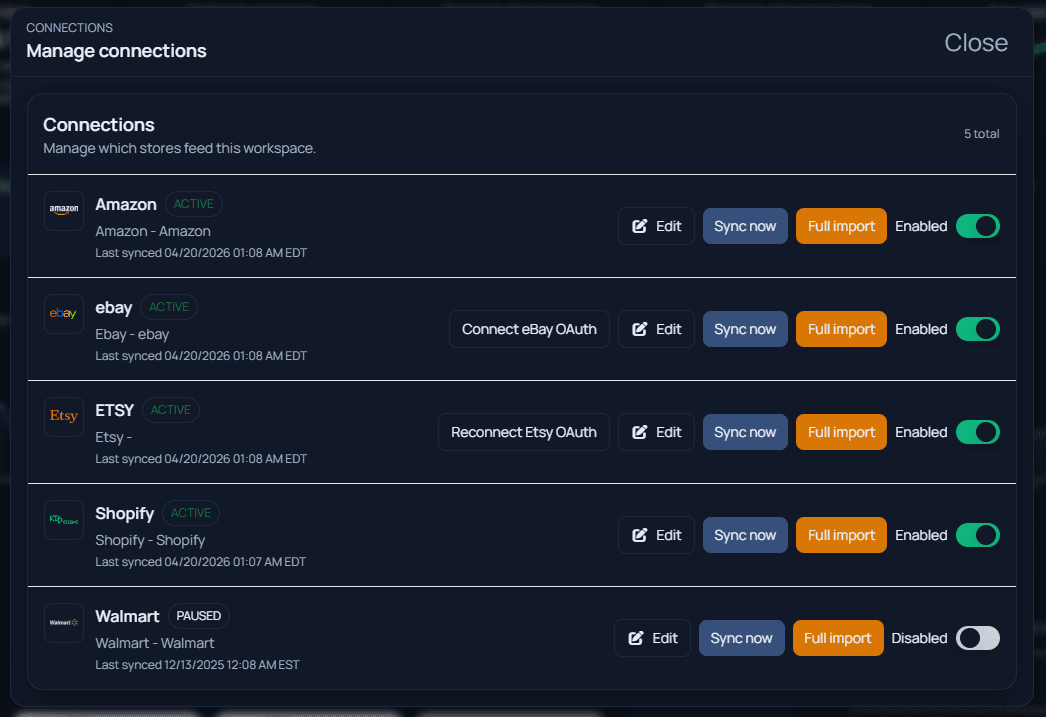Run Full import for Walmart
This screenshot has height=717, width=1046.
(x=838, y=638)
